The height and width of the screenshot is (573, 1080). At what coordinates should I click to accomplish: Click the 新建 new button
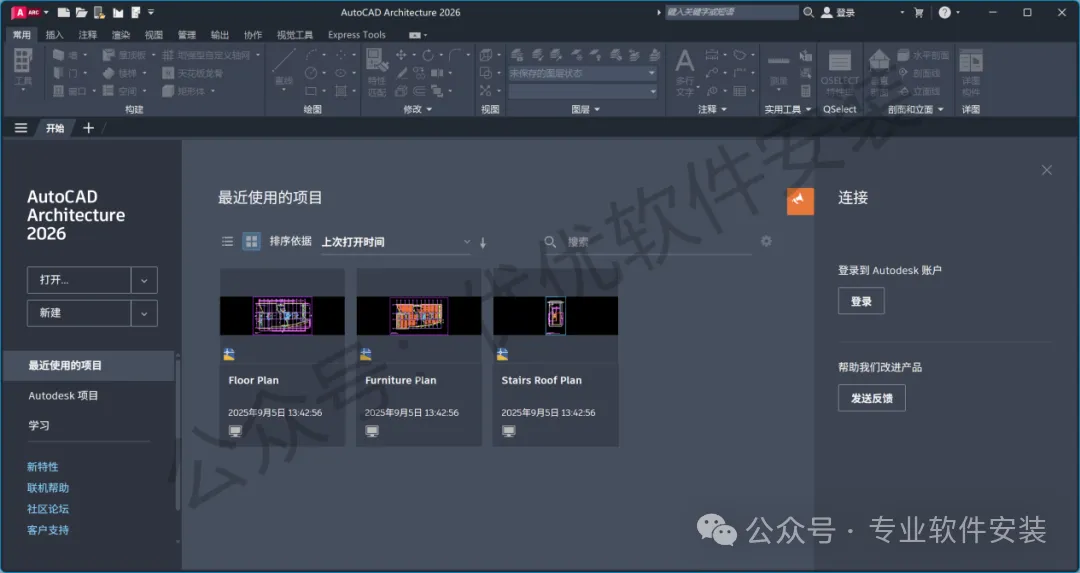(x=79, y=313)
